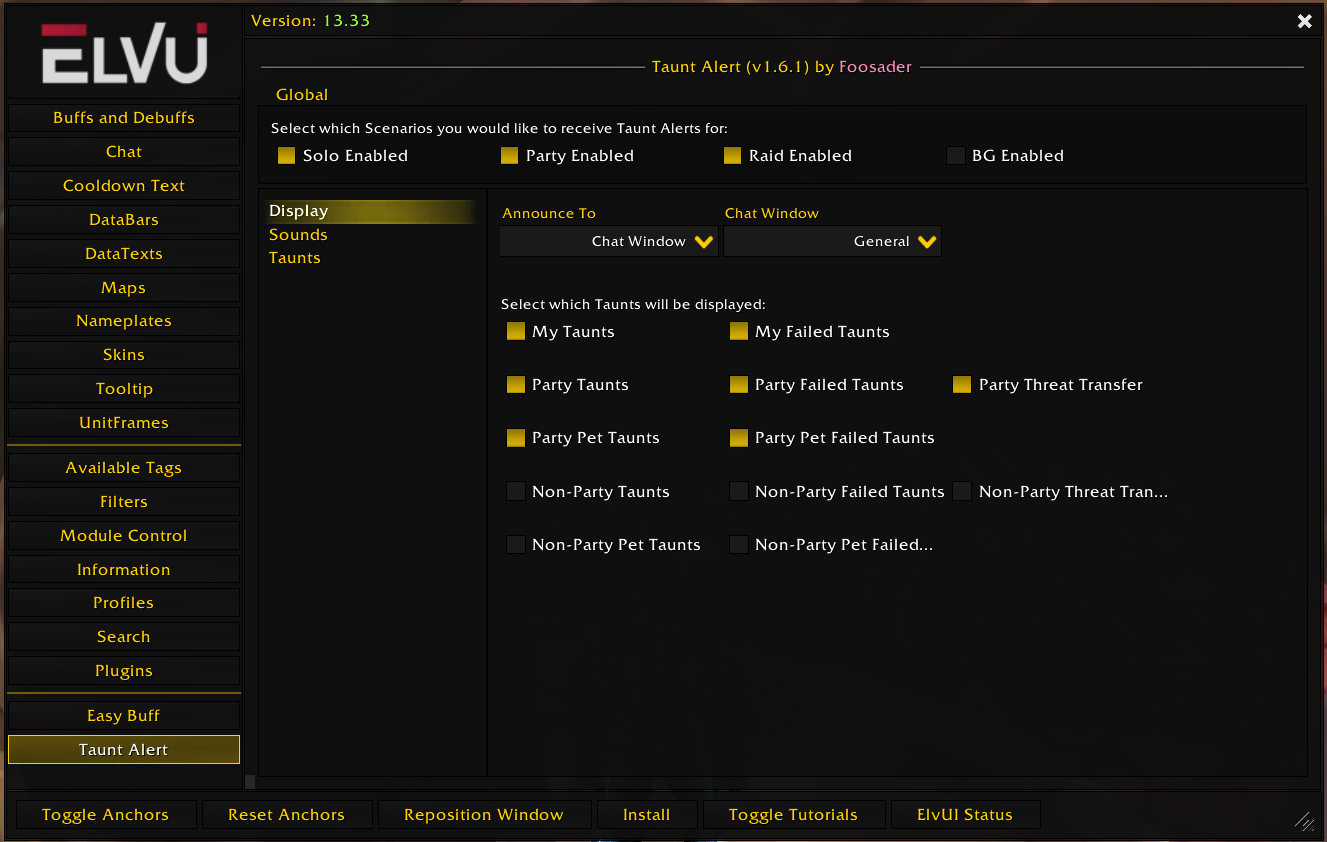1327x842 pixels.
Task: Click Toggle Tutorials button
Action: (793, 815)
